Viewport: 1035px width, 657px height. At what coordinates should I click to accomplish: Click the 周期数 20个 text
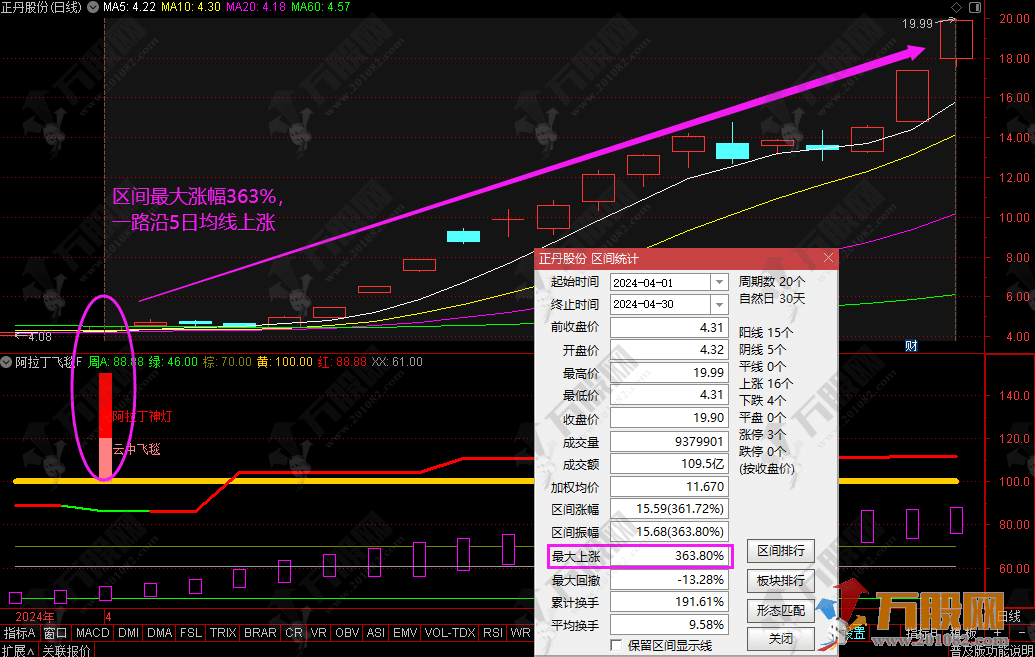tap(772, 282)
